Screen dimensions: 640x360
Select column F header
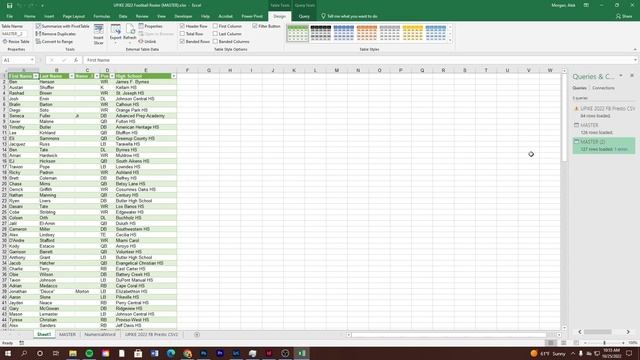(187, 70)
